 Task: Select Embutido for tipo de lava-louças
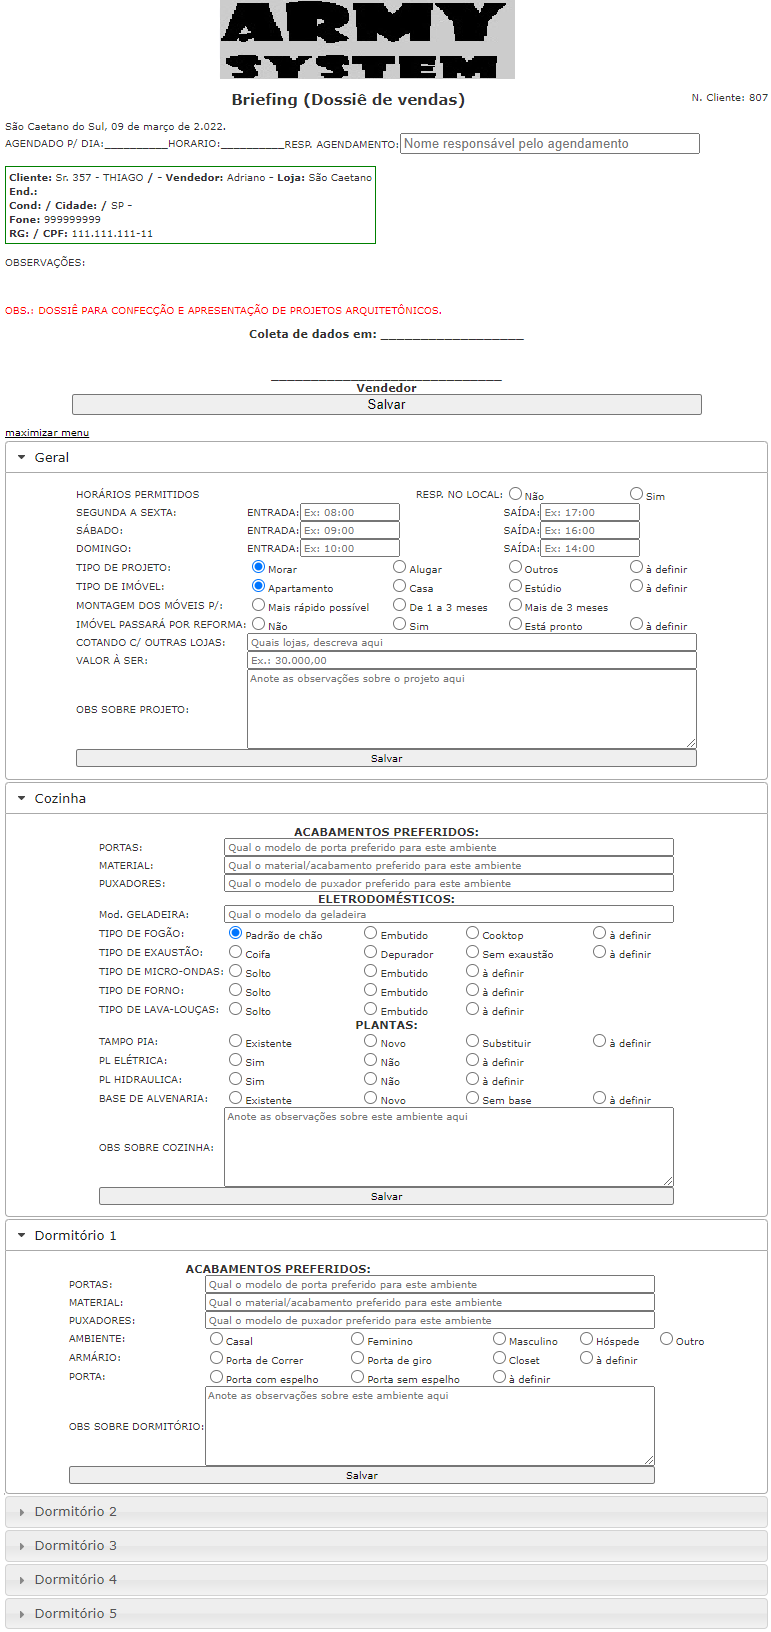click(x=371, y=1008)
